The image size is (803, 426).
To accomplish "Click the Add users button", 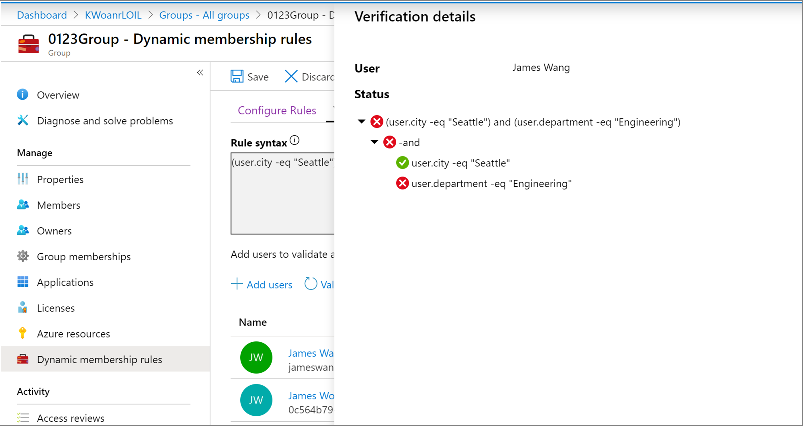I will coord(262,285).
